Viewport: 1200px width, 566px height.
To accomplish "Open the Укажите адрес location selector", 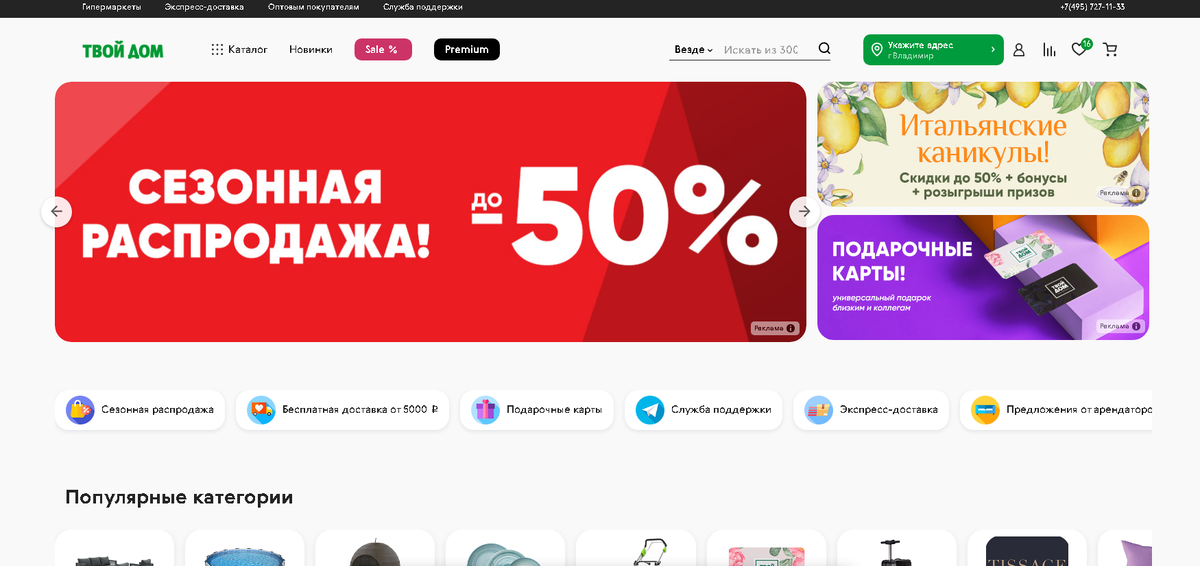I will [x=933, y=50].
